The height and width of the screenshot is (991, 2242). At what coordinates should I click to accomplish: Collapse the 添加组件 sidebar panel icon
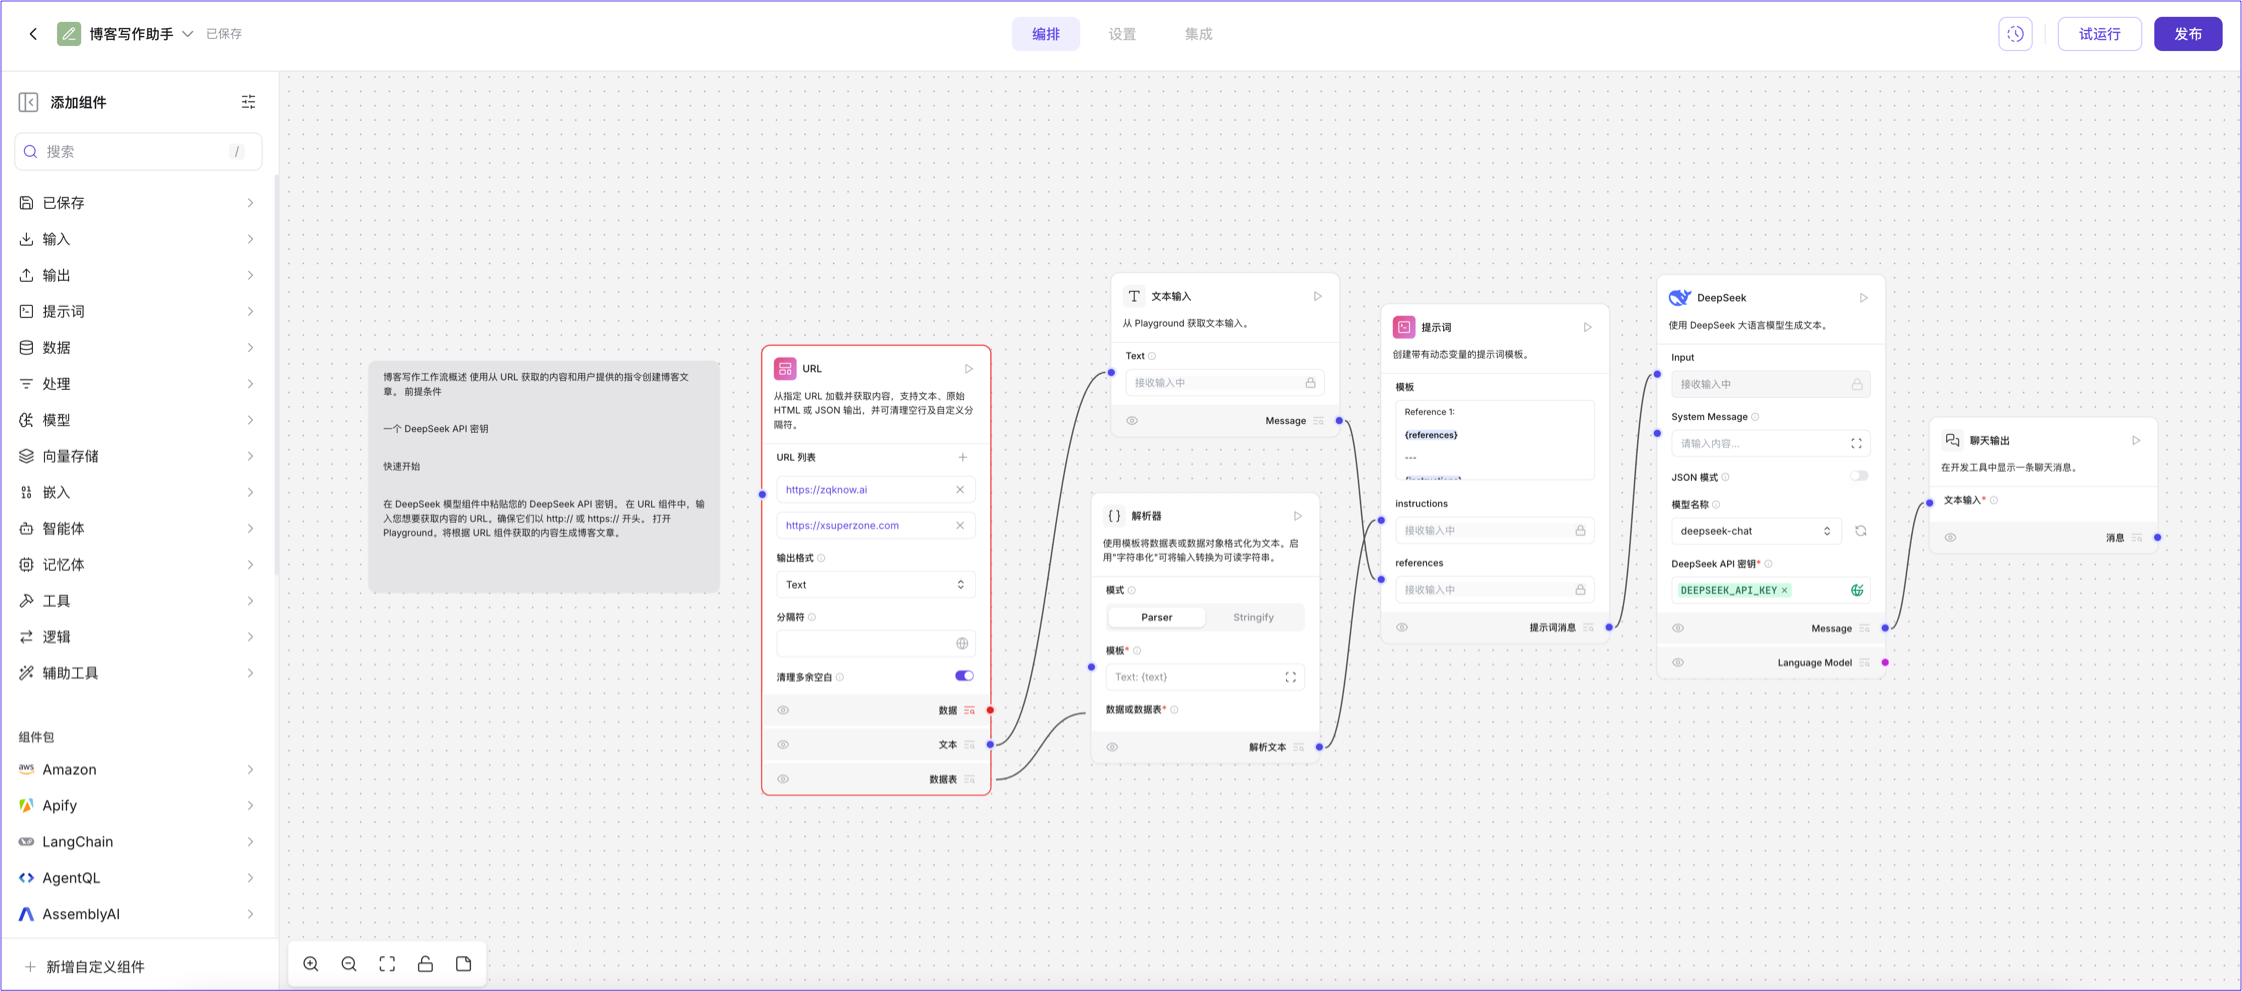pyautogui.click(x=28, y=102)
